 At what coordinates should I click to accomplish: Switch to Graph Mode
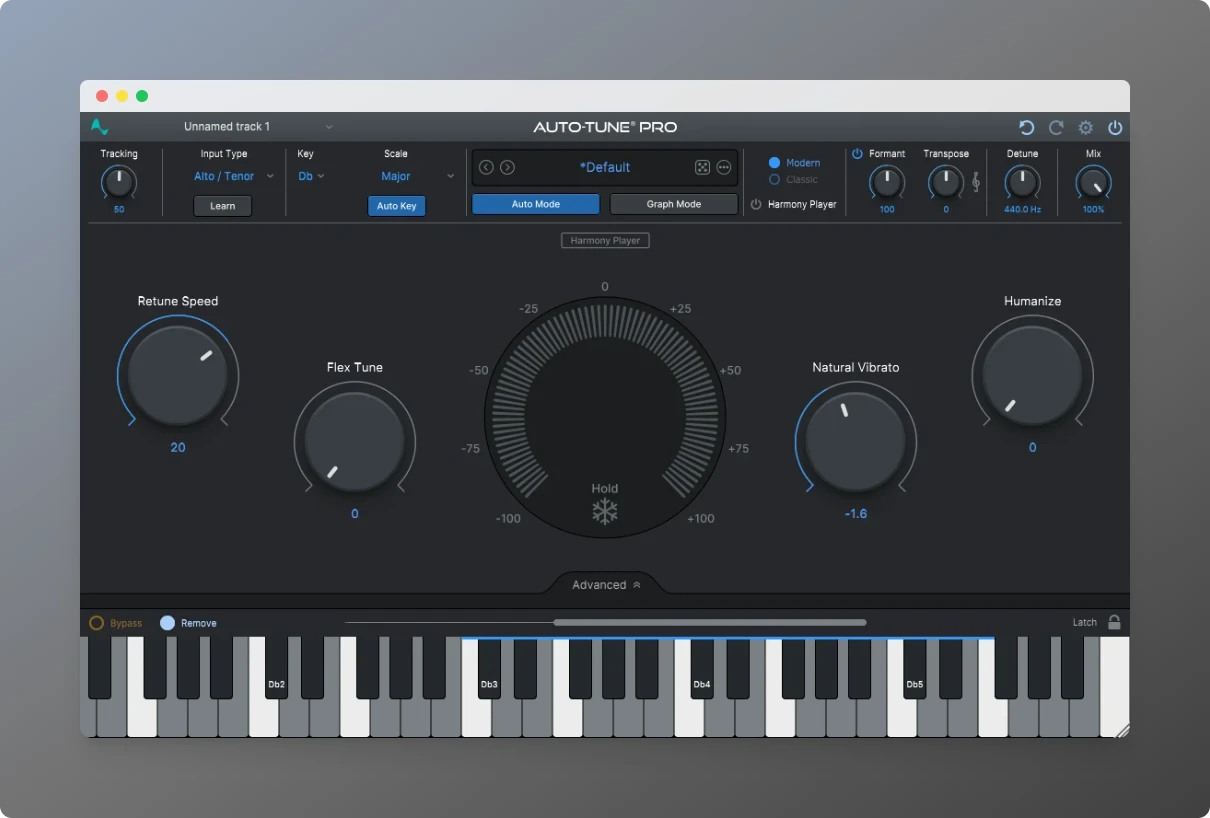(673, 204)
